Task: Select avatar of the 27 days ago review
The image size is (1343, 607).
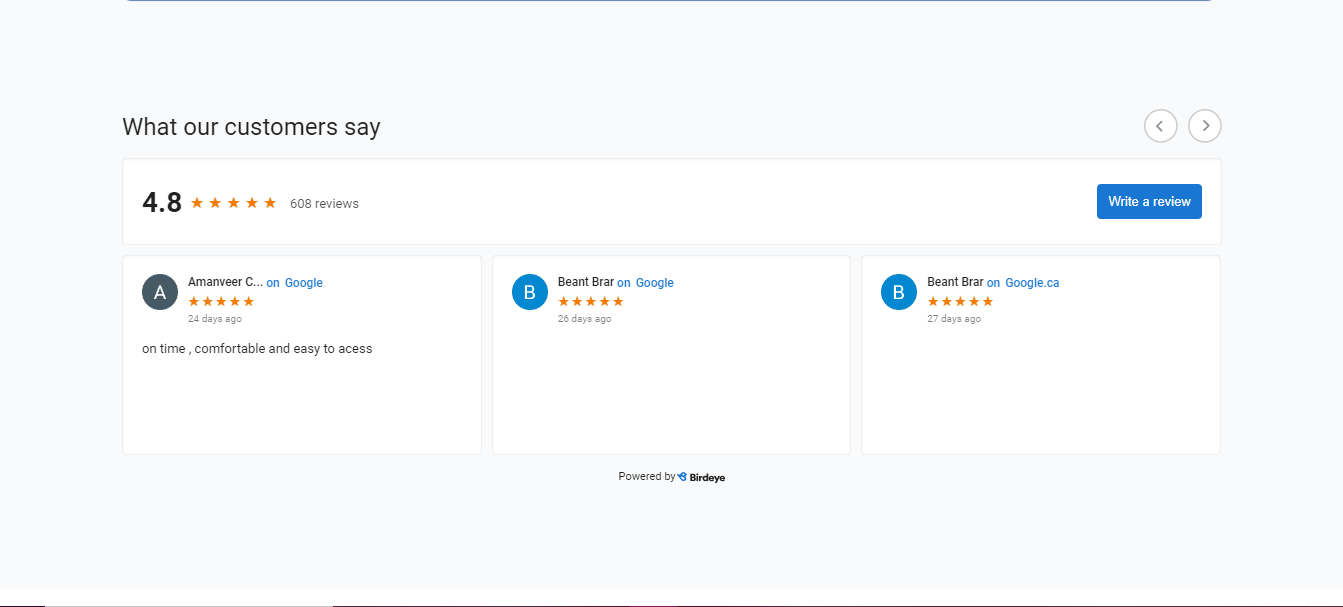Action: 899,292
